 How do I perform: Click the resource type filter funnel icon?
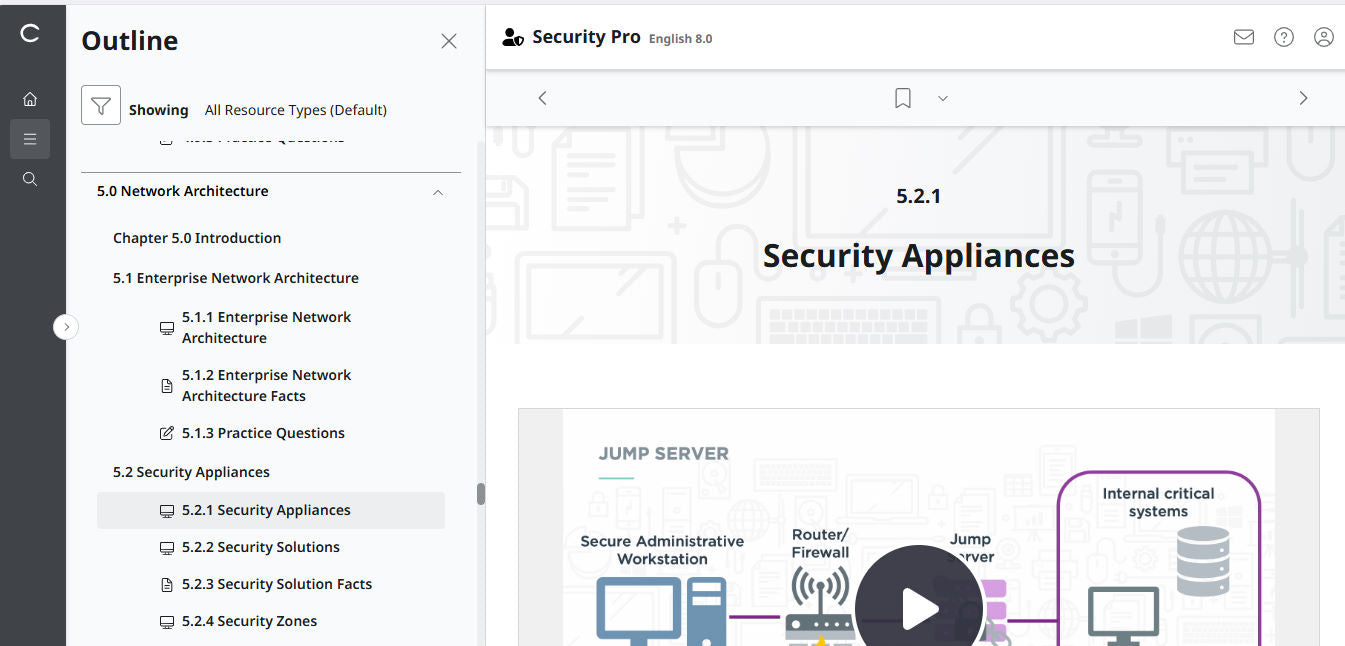(x=100, y=104)
